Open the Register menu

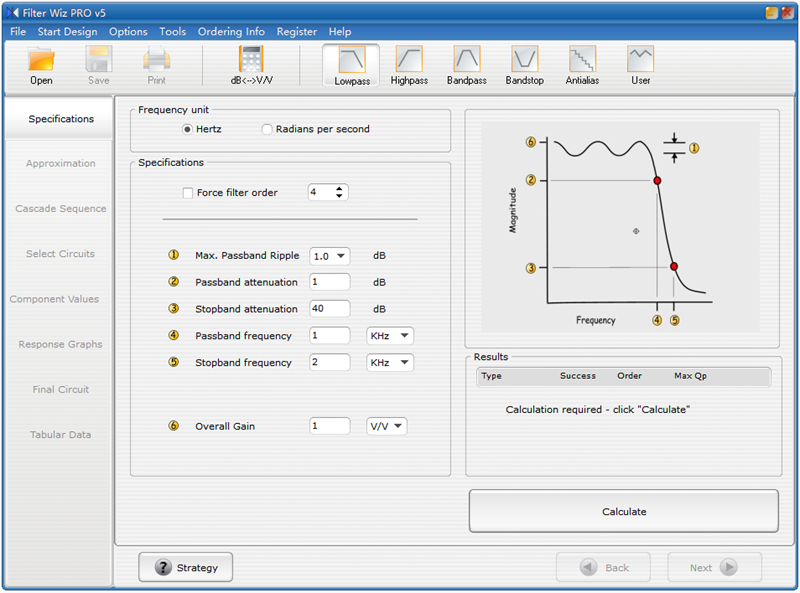click(296, 32)
